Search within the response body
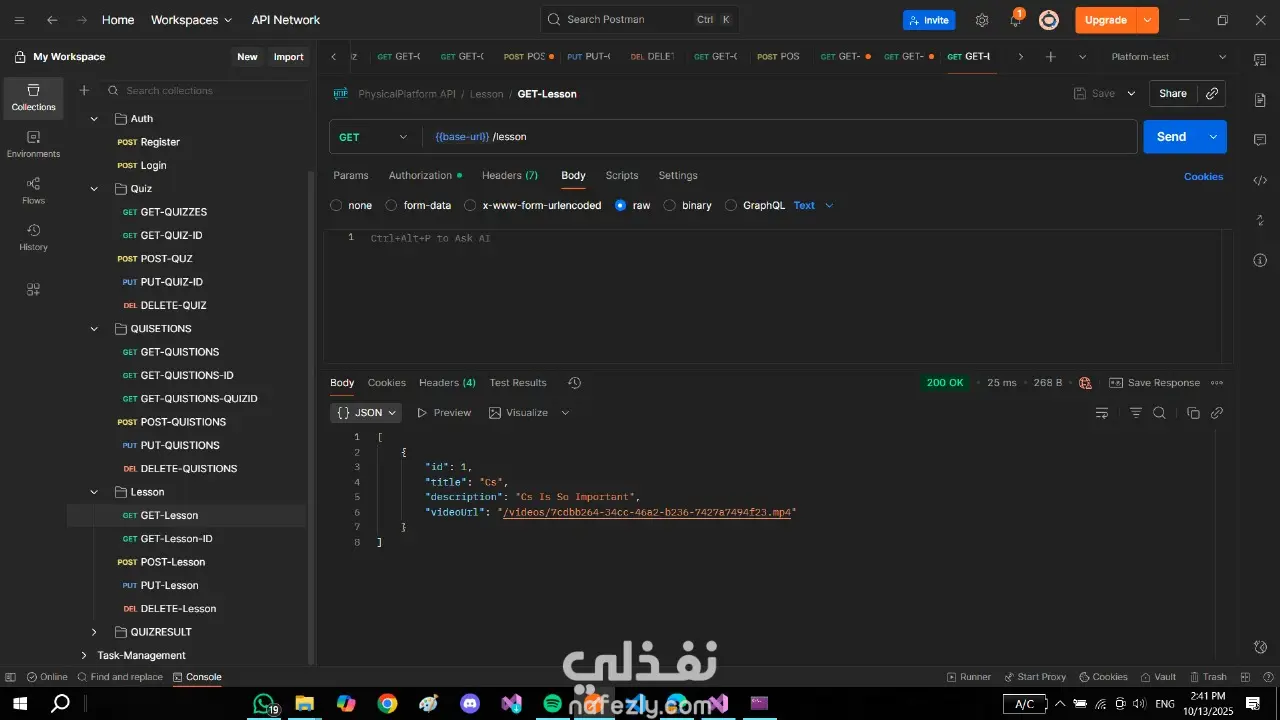This screenshot has width=1280, height=720. (1159, 413)
